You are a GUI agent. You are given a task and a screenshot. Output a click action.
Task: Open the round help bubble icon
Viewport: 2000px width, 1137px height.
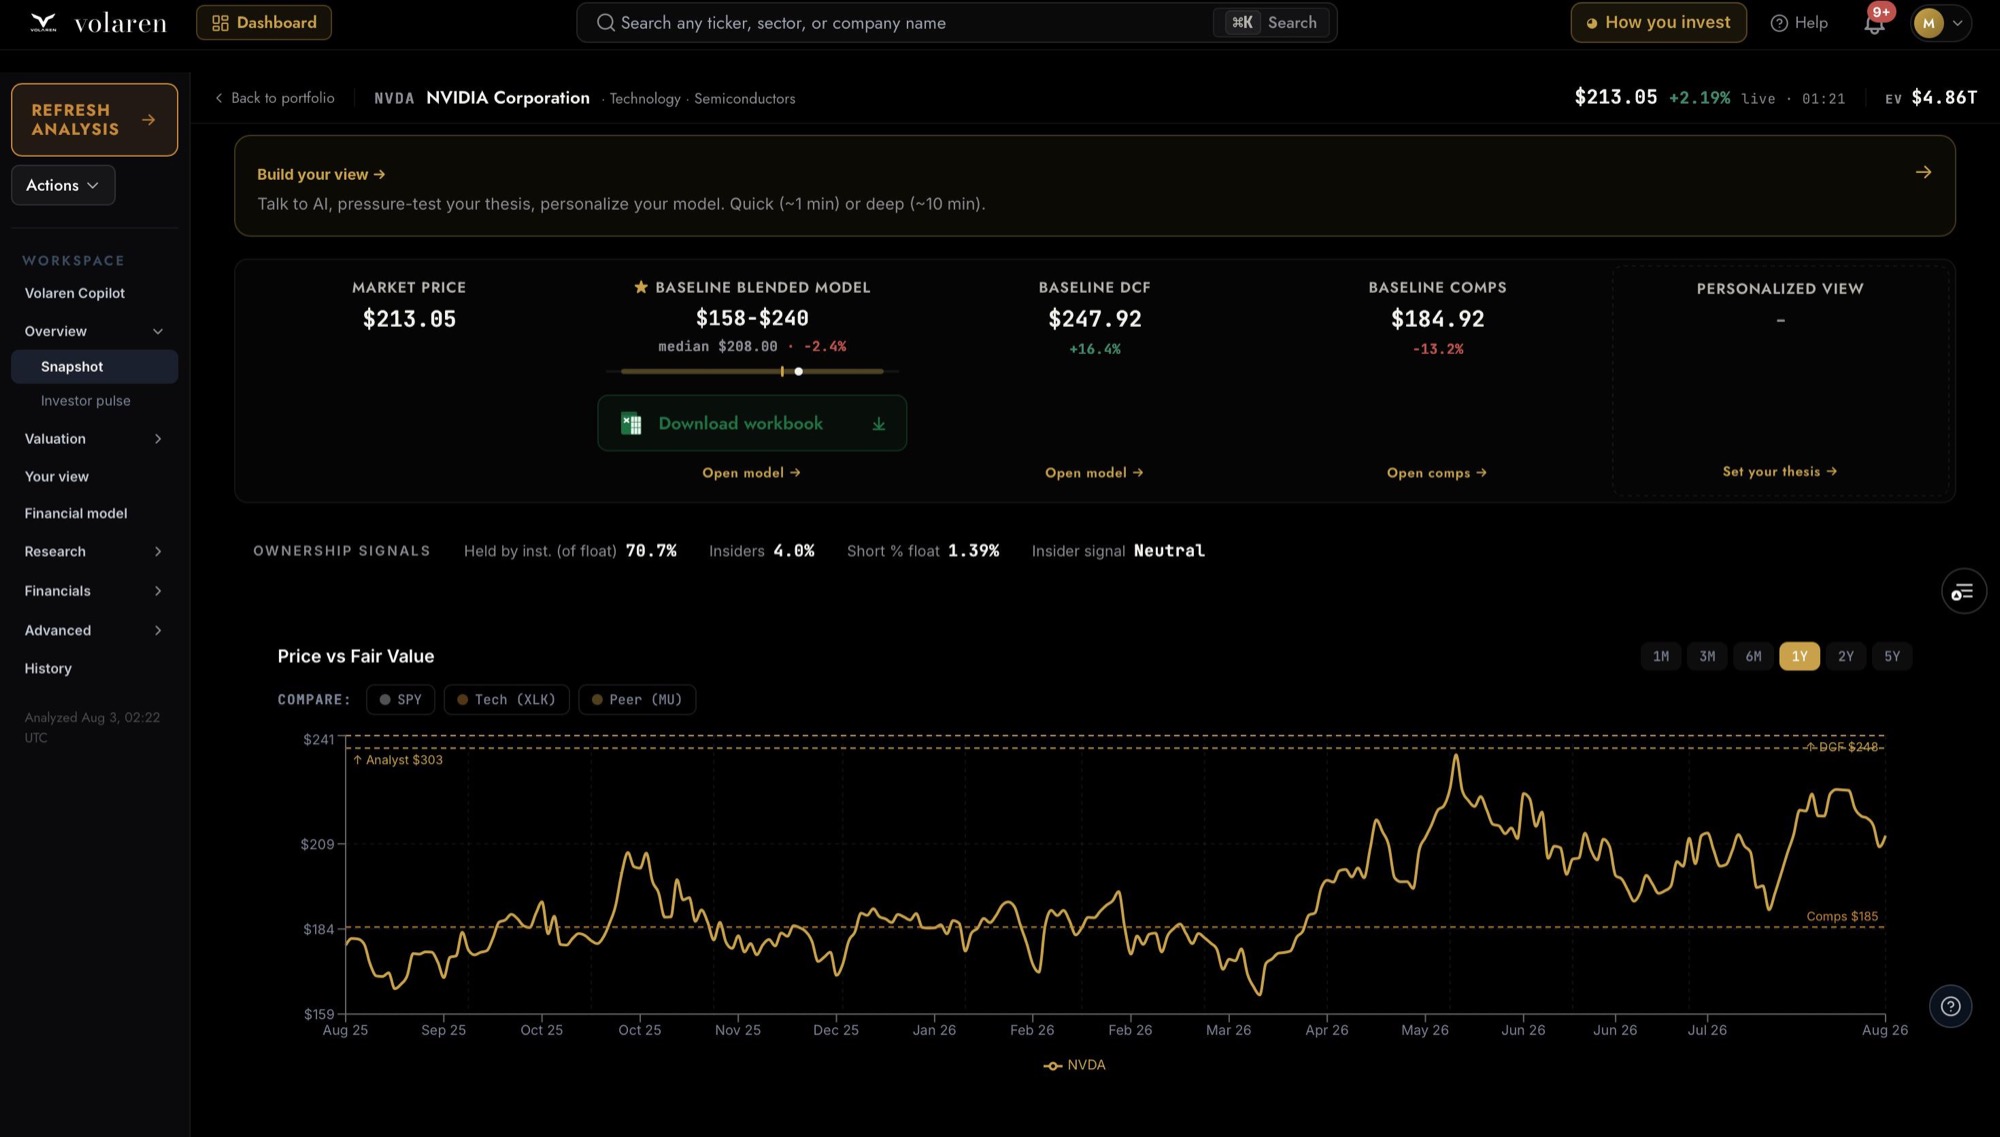pyautogui.click(x=1950, y=1006)
